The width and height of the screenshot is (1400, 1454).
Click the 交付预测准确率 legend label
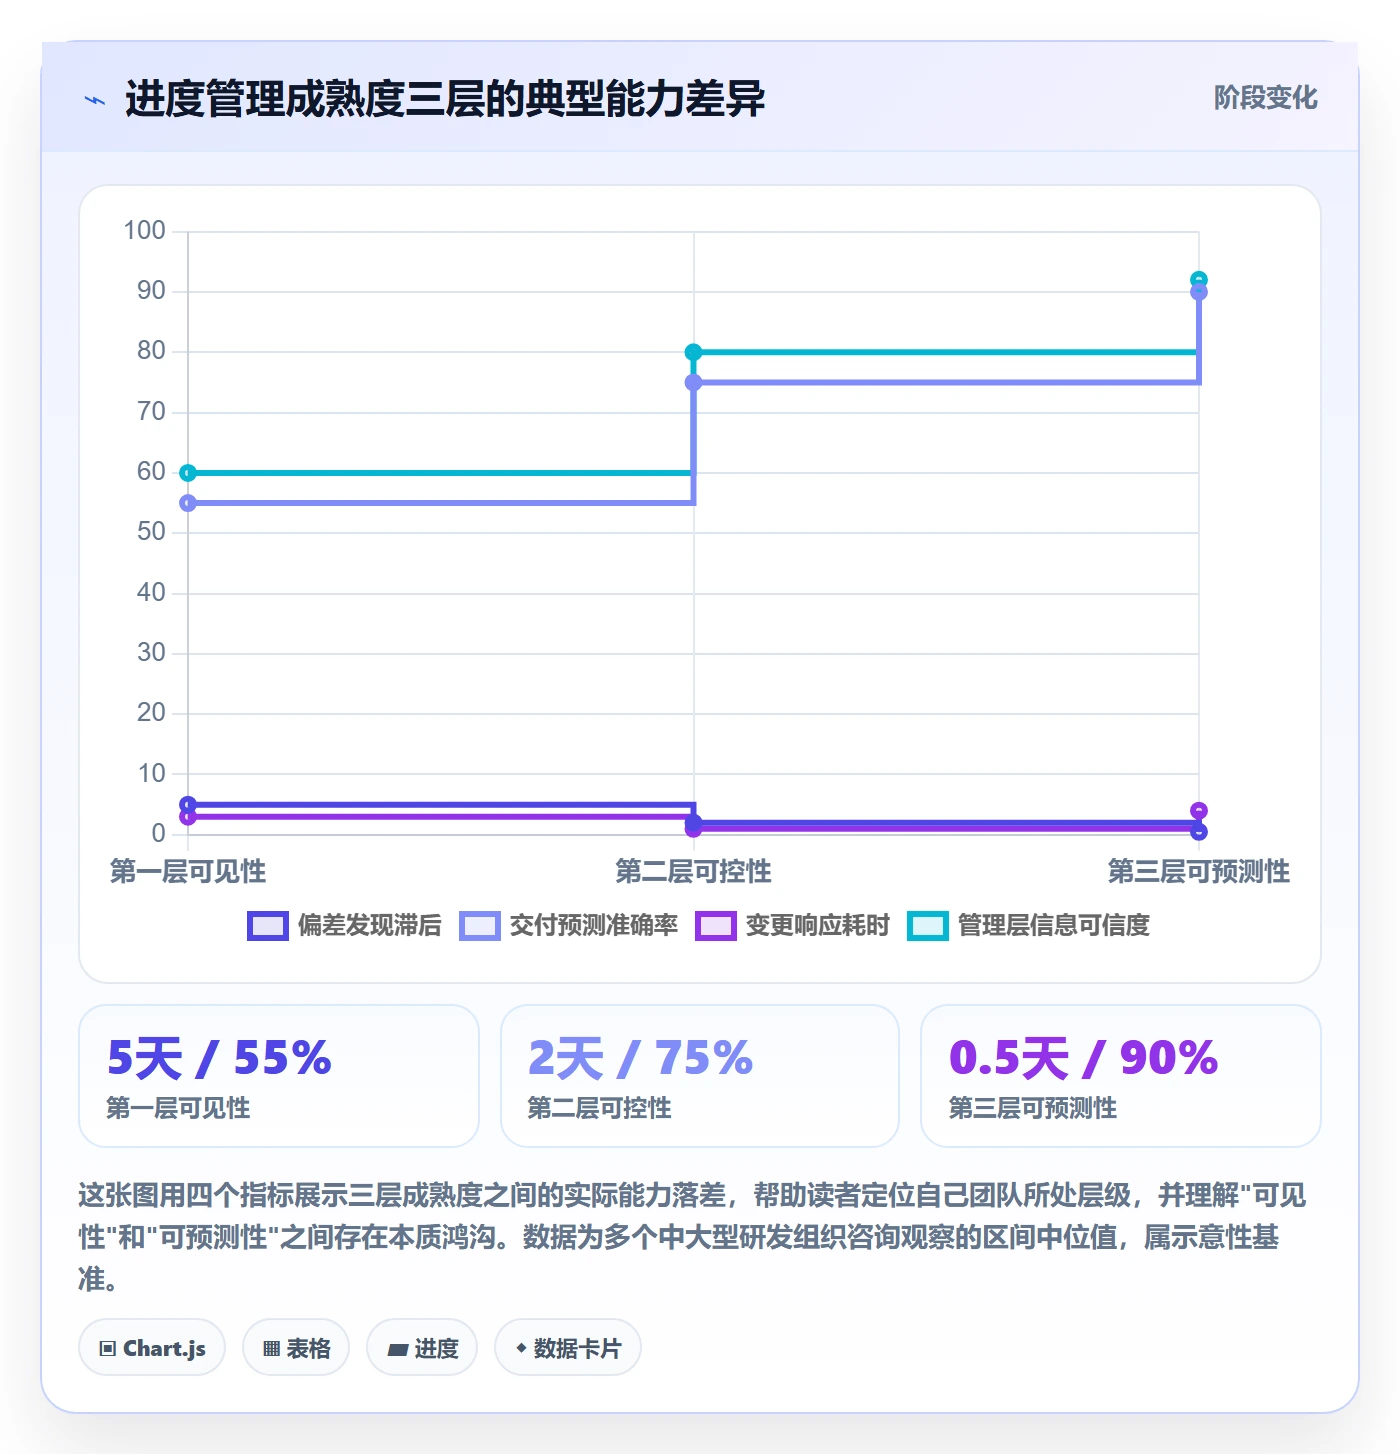tap(593, 926)
